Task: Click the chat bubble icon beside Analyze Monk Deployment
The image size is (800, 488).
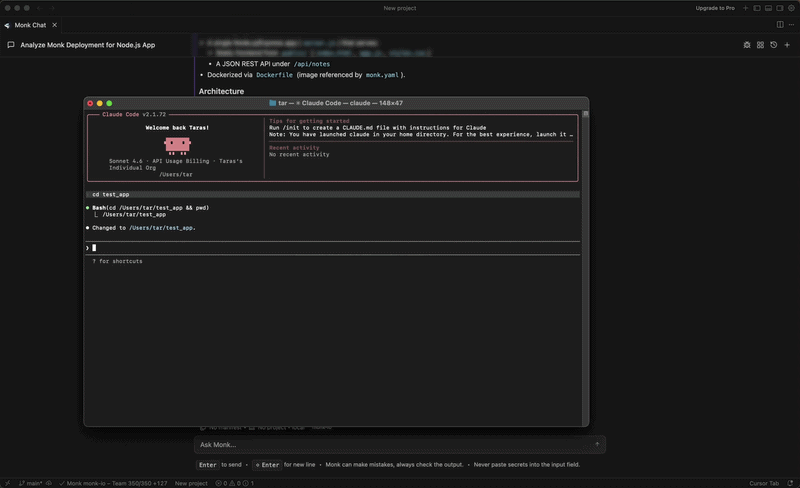Action: 11,45
